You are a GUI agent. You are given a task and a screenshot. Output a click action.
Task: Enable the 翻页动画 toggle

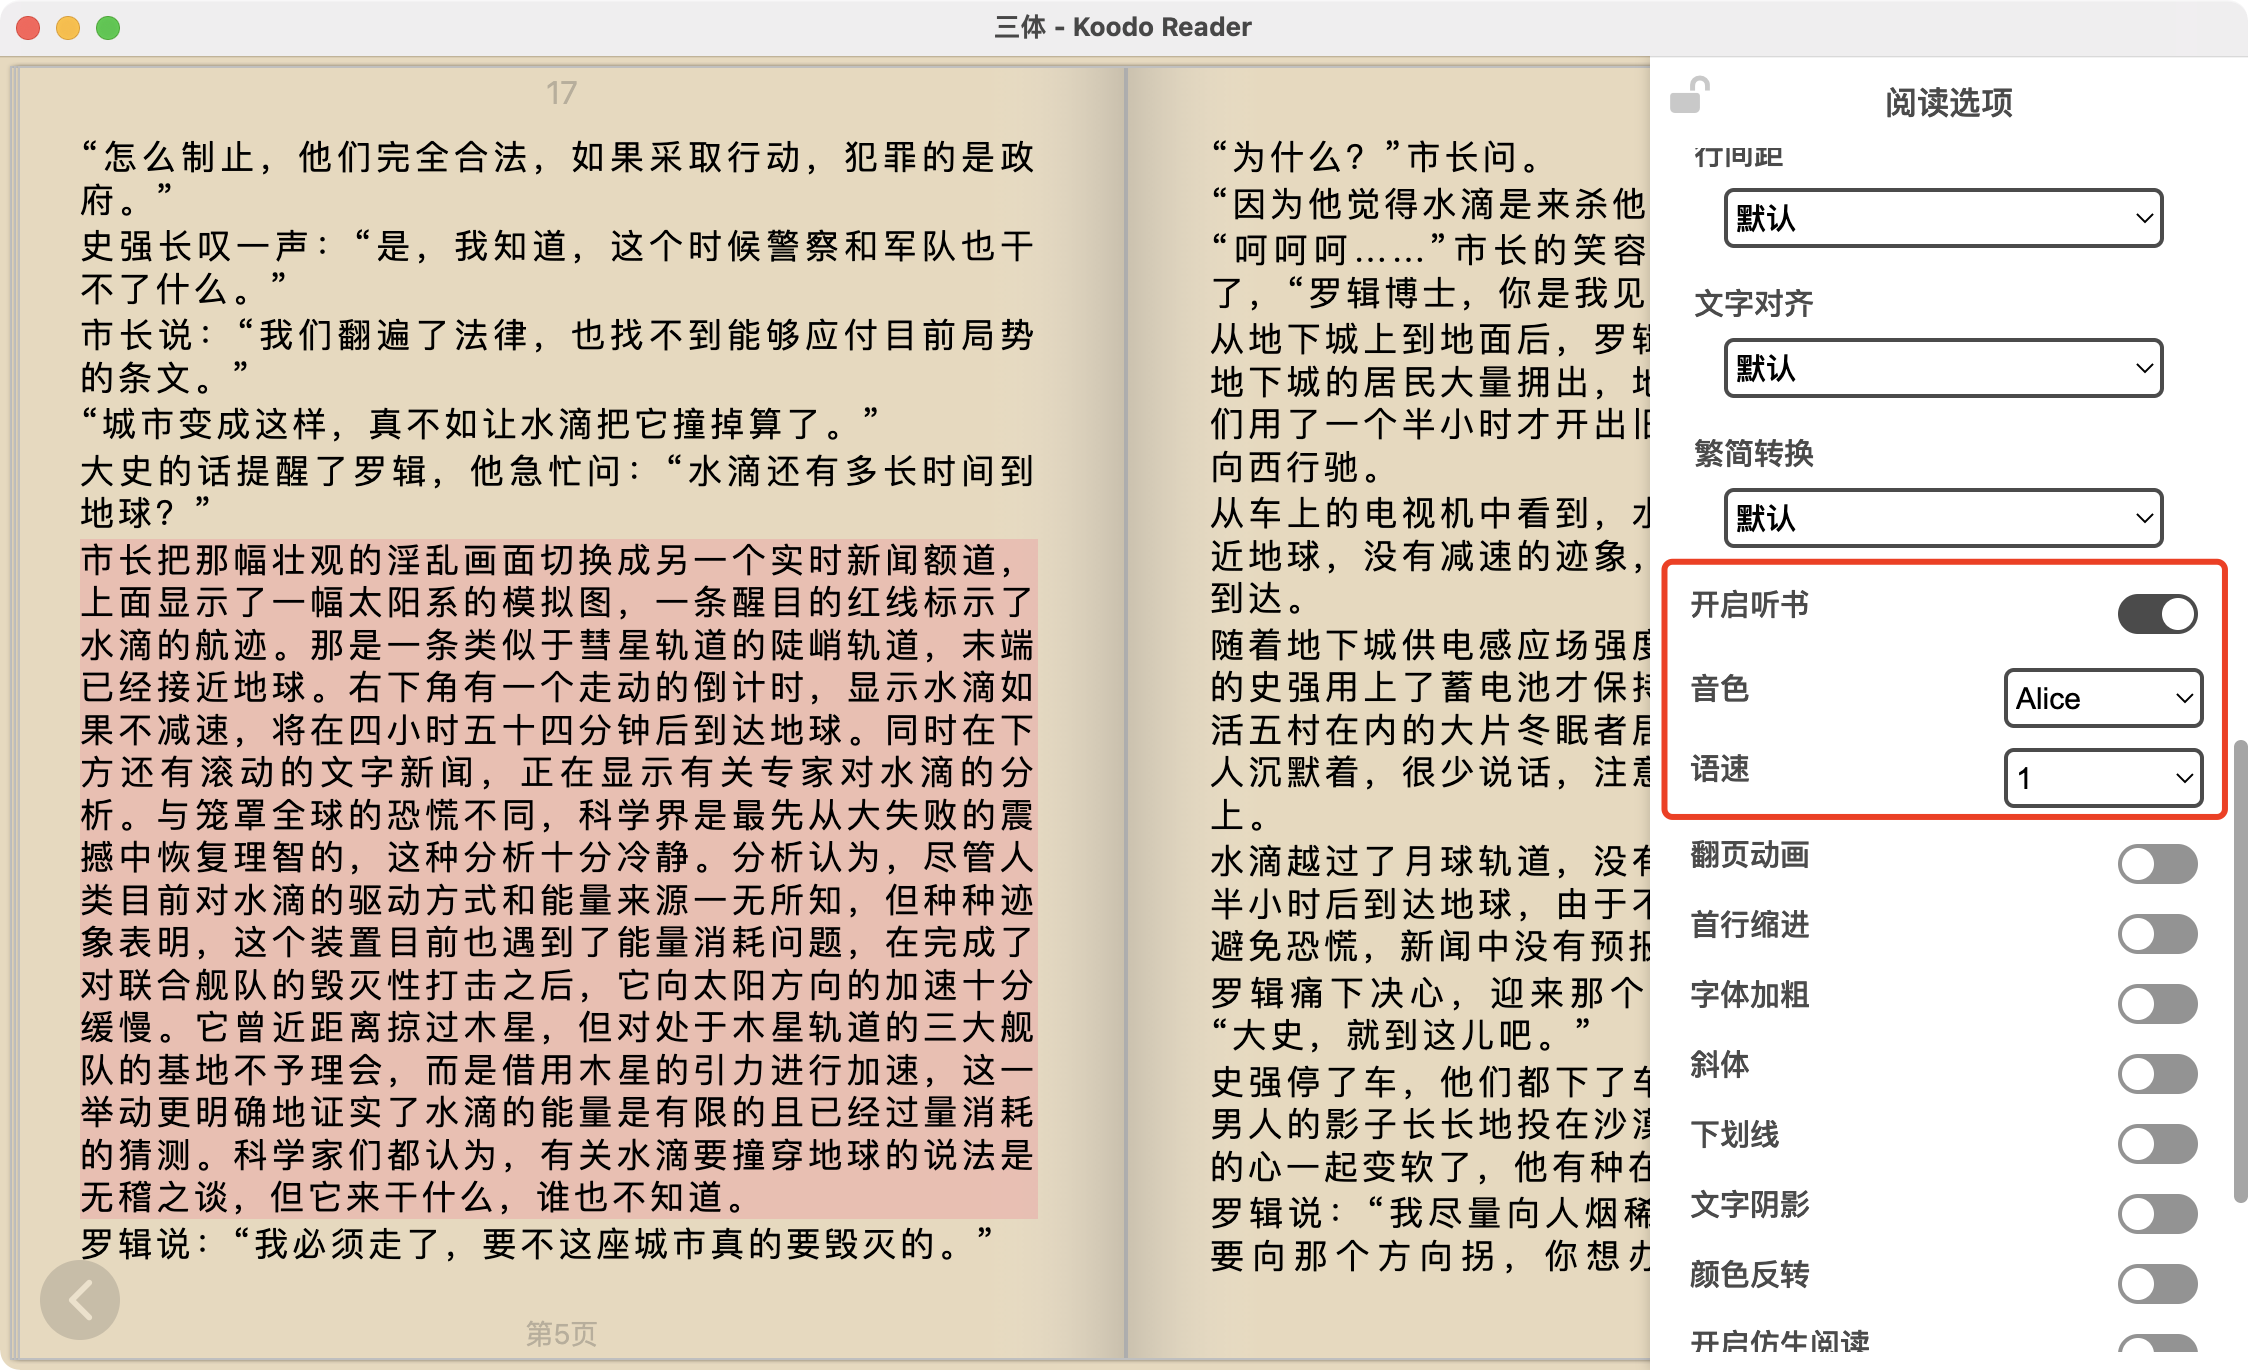tap(2157, 864)
